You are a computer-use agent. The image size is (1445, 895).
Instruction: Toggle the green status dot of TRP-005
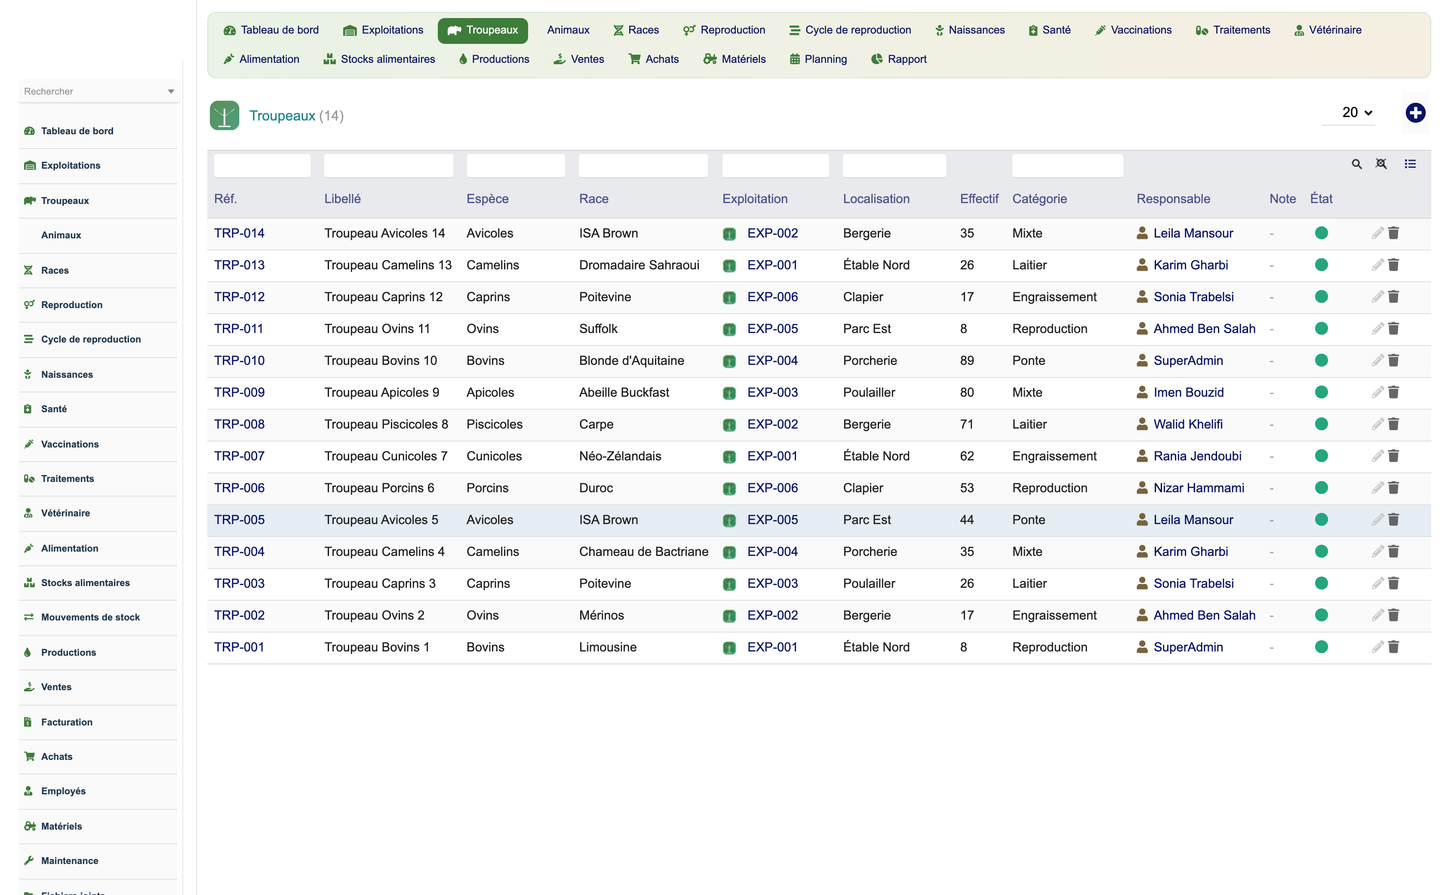(1321, 520)
